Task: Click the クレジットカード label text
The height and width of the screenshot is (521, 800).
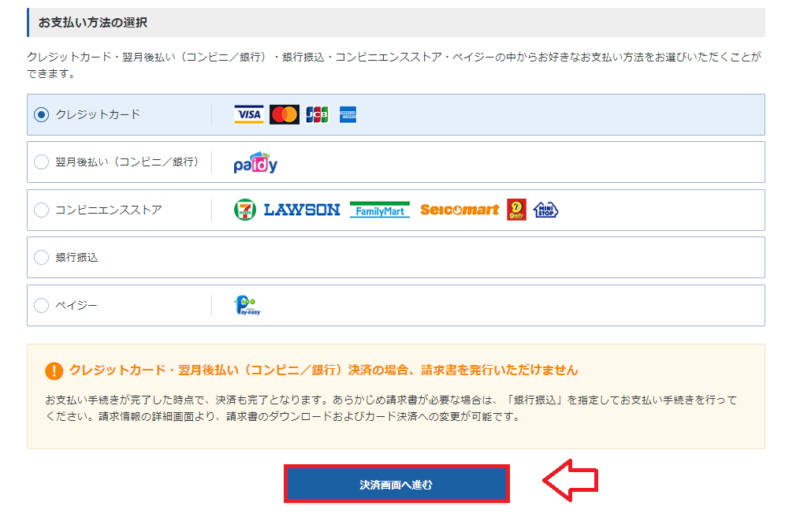Action: point(98,114)
